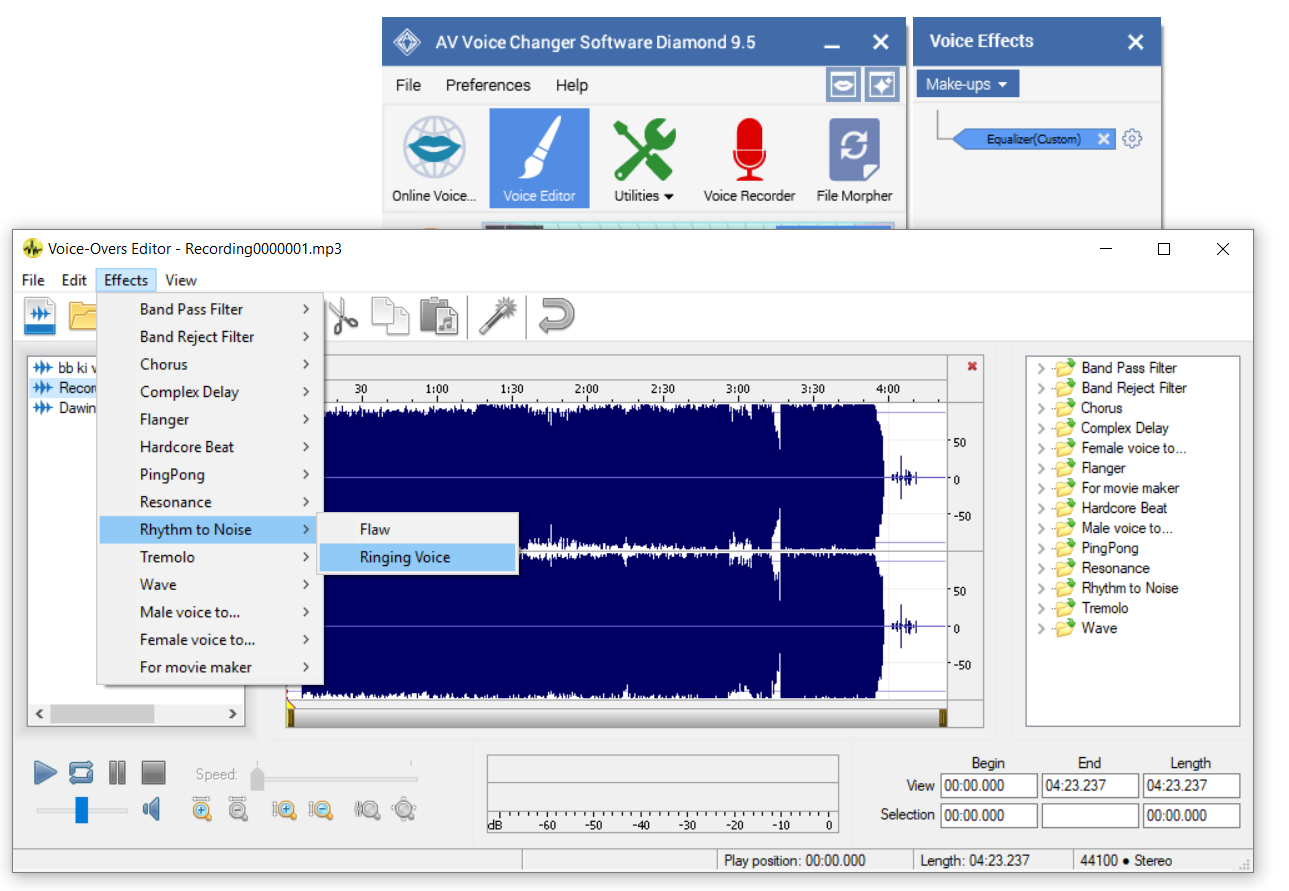Image resolution: width=1289 pixels, height=891 pixels.
Task: Click the undo arrow toolbar icon
Action: pyautogui.click(x=556, y=315)
